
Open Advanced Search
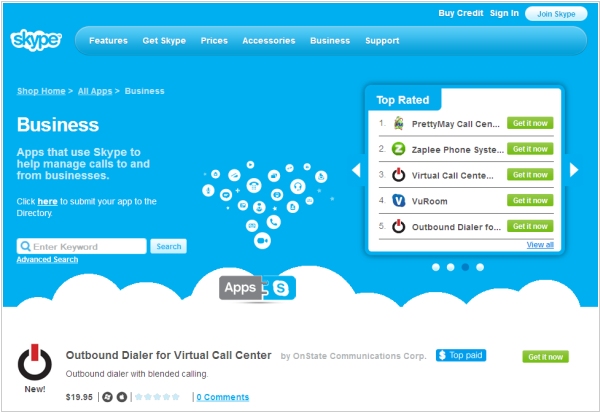tap(47, 259)
